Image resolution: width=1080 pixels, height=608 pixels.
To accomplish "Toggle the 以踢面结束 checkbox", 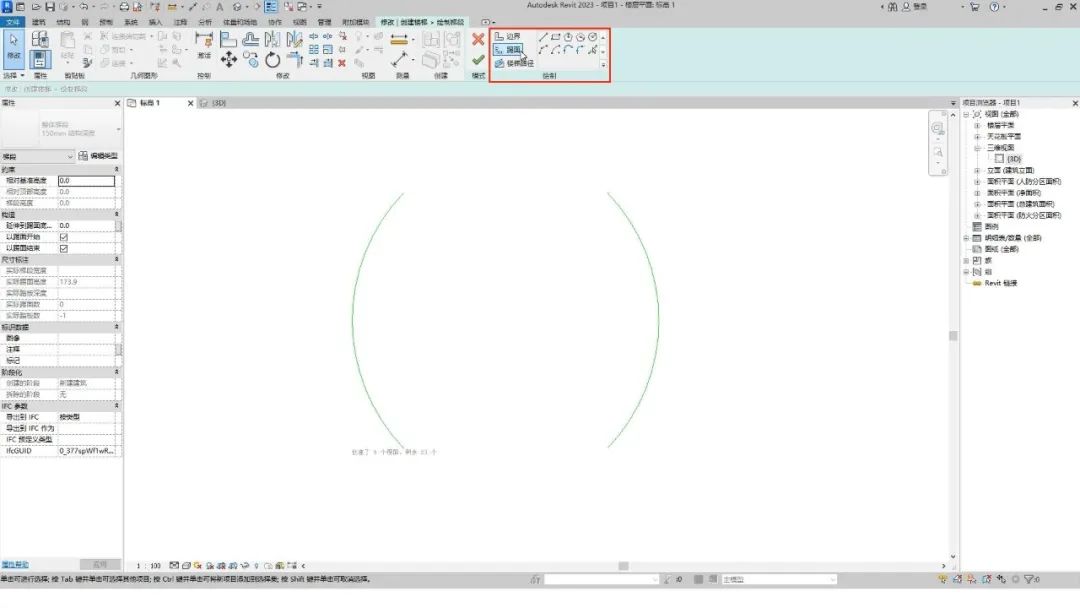I will (x=63, y=249).
